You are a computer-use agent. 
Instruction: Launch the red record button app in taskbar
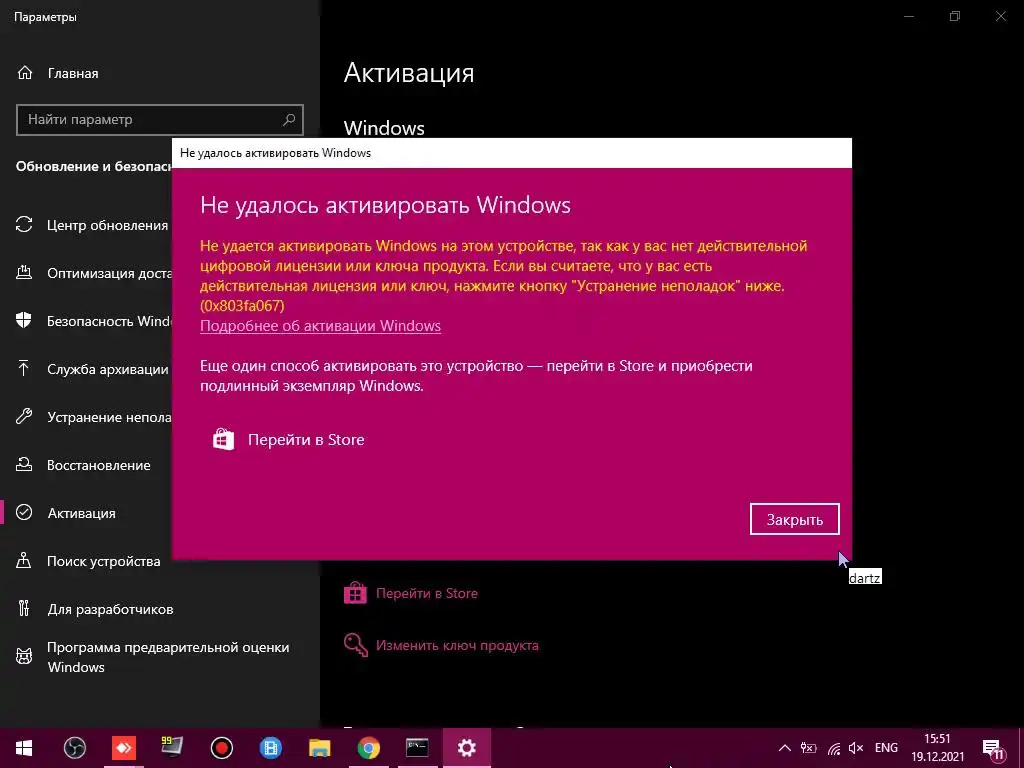(221, 748)
